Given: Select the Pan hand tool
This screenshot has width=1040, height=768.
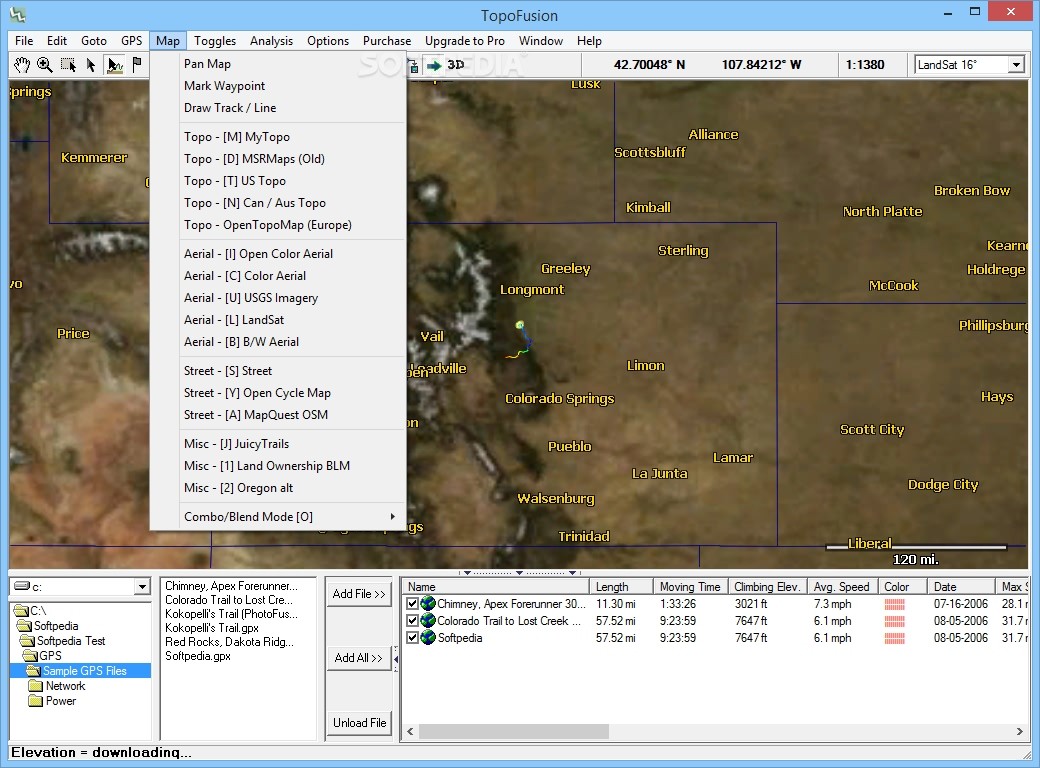Looking at the screenshot, I should click(x=22, y=64).
